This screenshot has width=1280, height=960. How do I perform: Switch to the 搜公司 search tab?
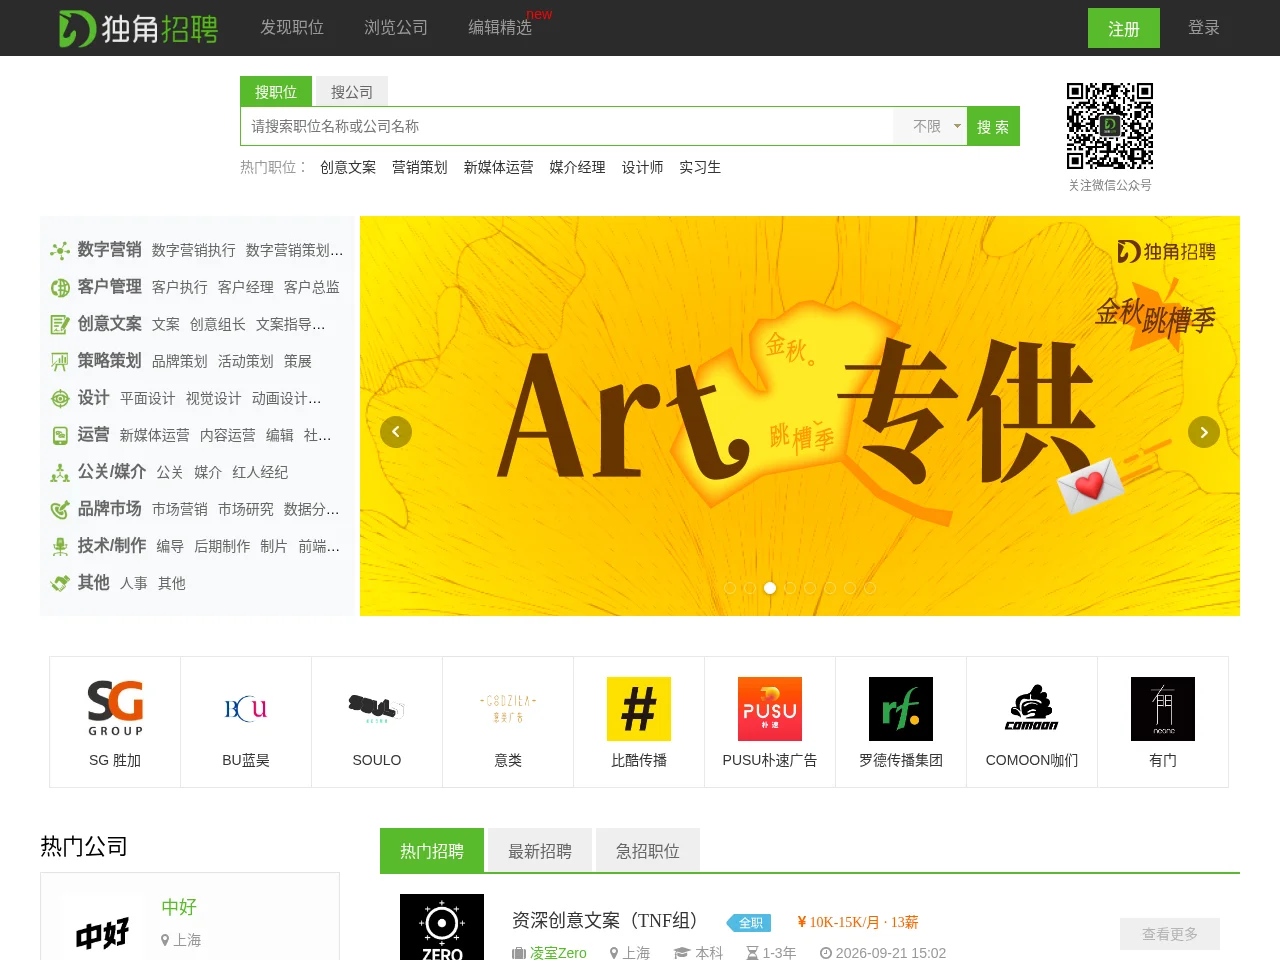352,92
